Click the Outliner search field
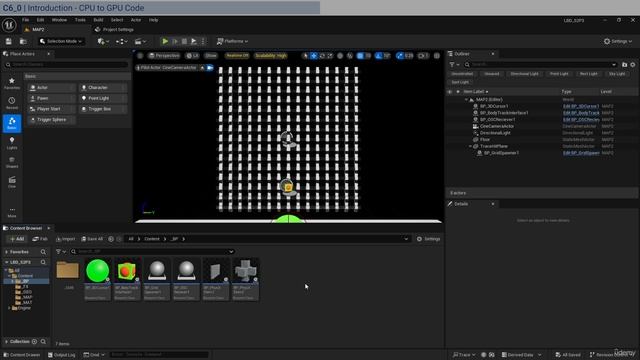 [x=540, y=64]
